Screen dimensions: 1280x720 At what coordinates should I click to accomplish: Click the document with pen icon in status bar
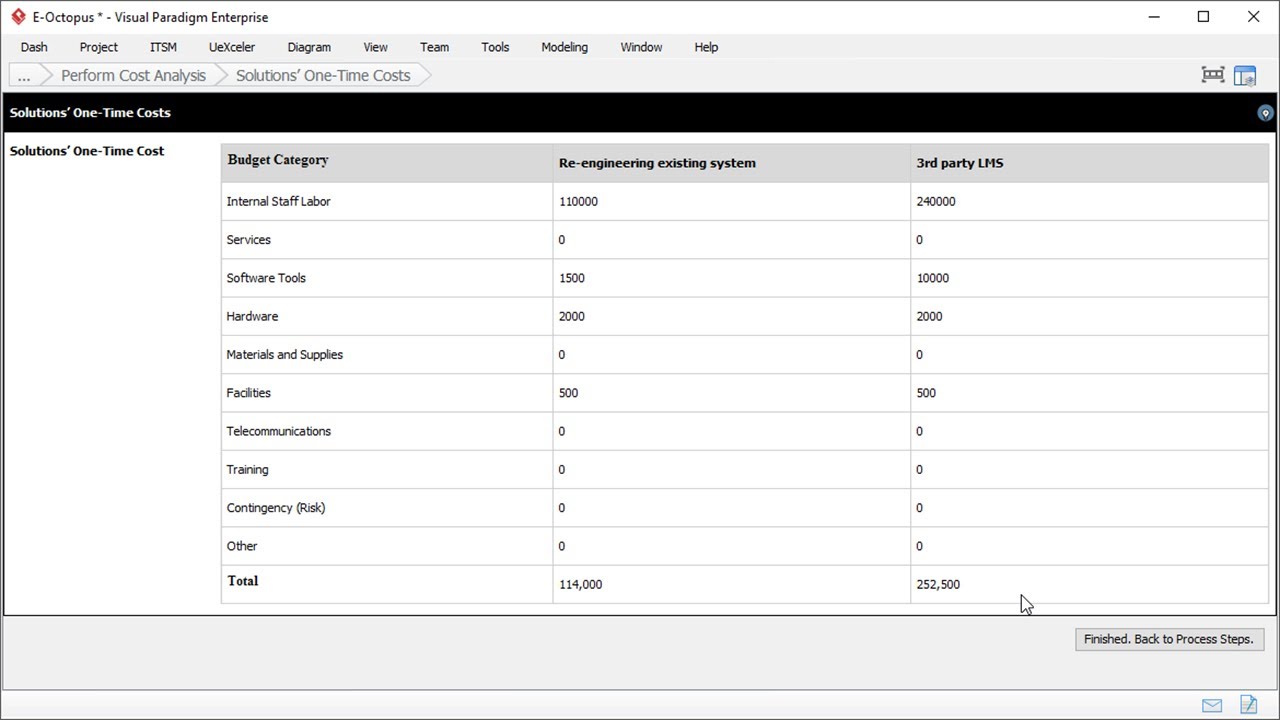pos(1248,705)
